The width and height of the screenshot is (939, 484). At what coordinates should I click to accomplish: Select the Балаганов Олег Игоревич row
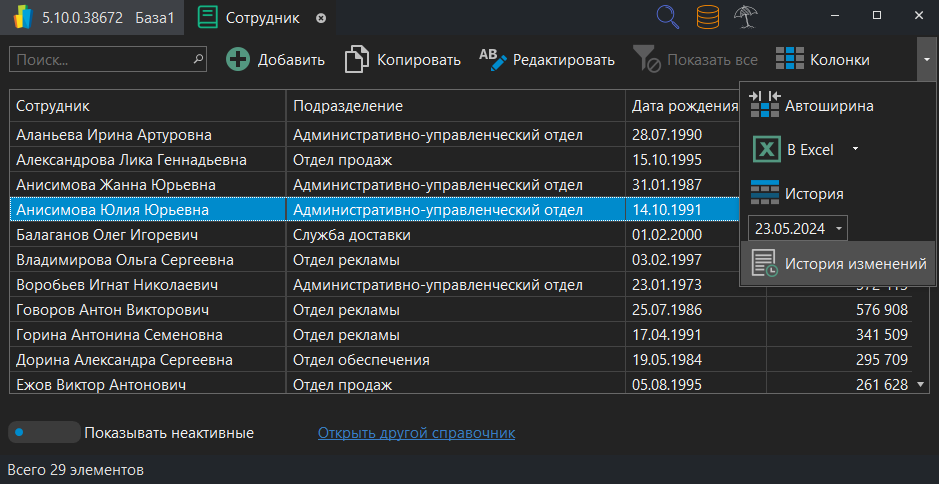[x=148, y=235]
